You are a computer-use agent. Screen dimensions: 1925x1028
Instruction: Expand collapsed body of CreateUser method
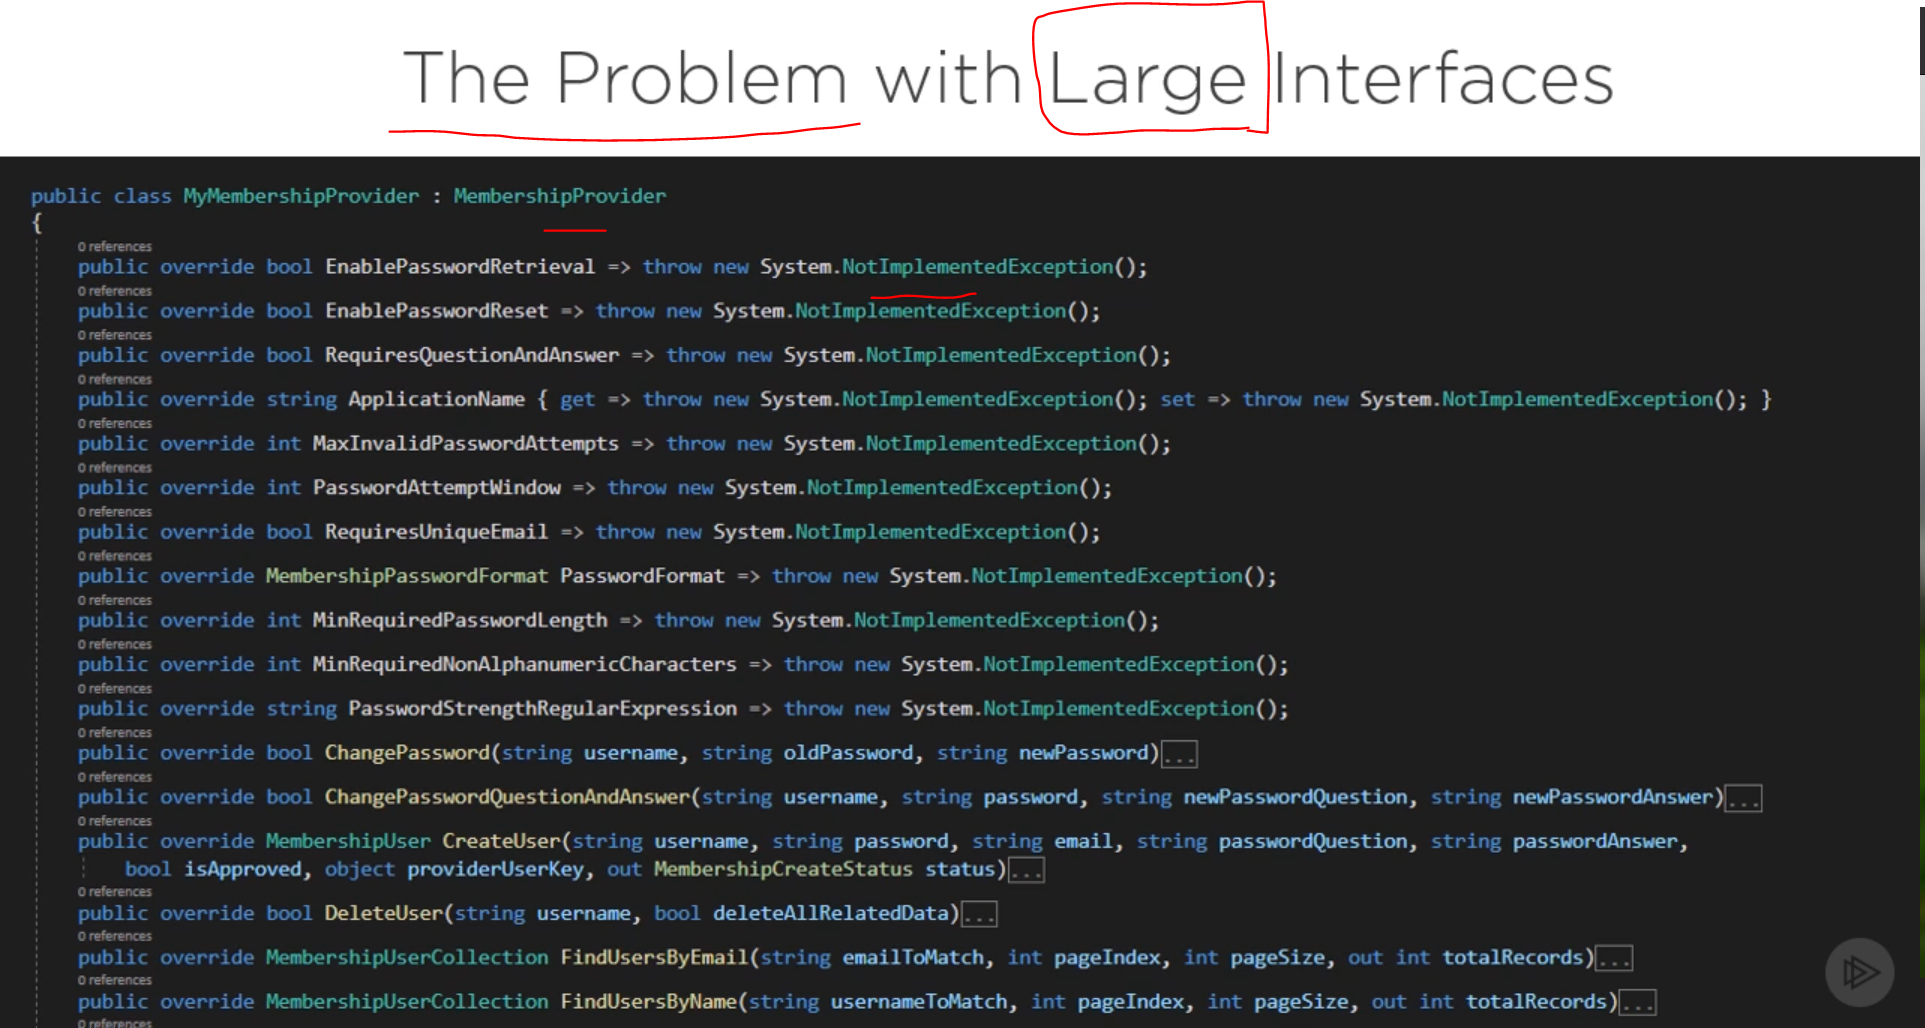tap(1026, 870)
